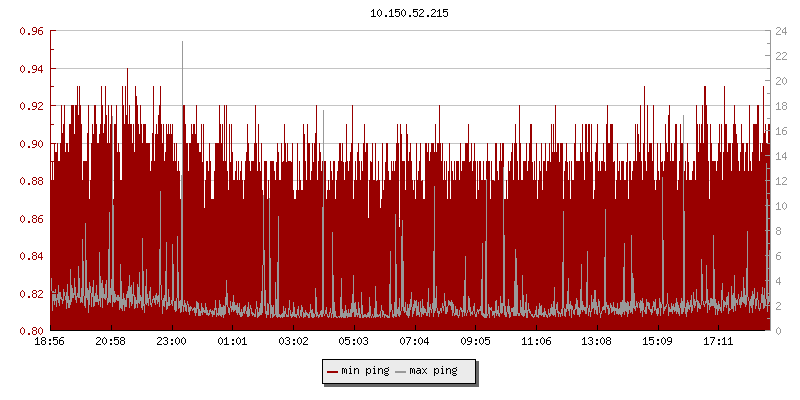This screenshot has height=400, width=800.
Task: Select the 01:01 x-axis tick label
Action: pos(232,342)
